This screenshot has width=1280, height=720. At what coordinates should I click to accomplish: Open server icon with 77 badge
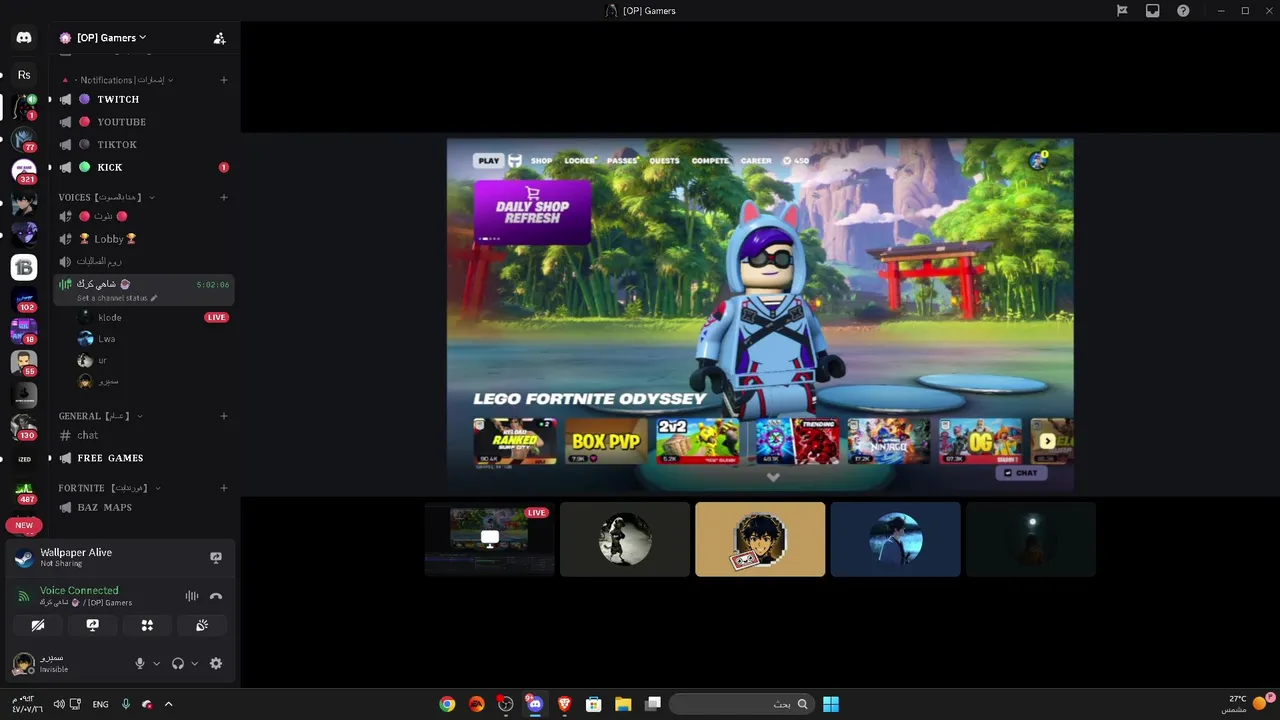click(24, 139)
